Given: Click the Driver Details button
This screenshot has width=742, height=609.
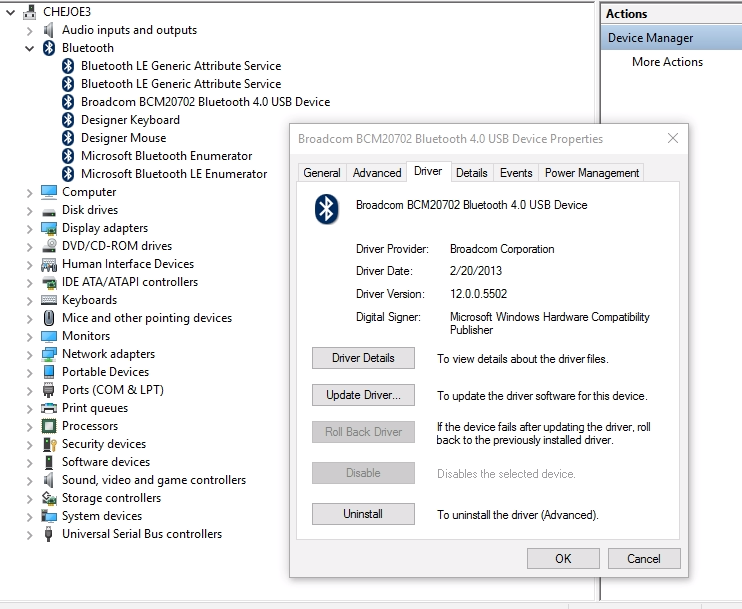Looking at the screenshot, I should tap(363, 358).
